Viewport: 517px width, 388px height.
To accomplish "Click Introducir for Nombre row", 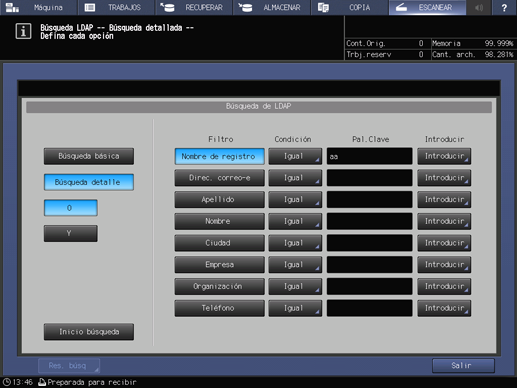I will click(444, 221).
